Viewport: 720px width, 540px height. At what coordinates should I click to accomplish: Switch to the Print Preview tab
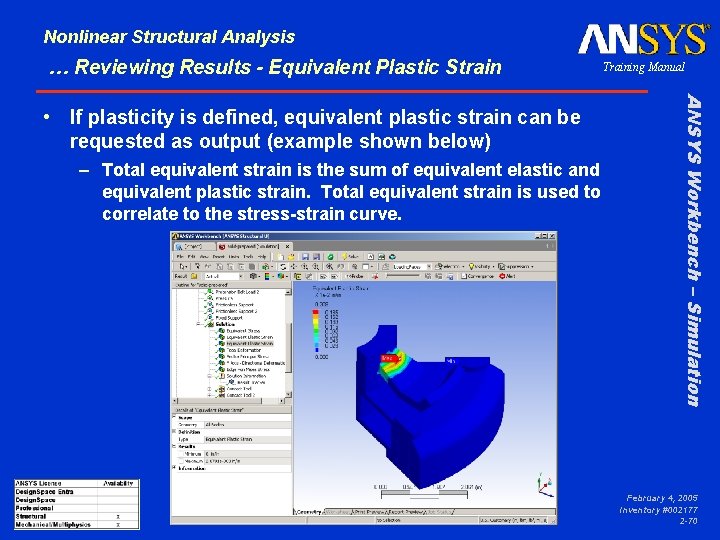[370, 512]
